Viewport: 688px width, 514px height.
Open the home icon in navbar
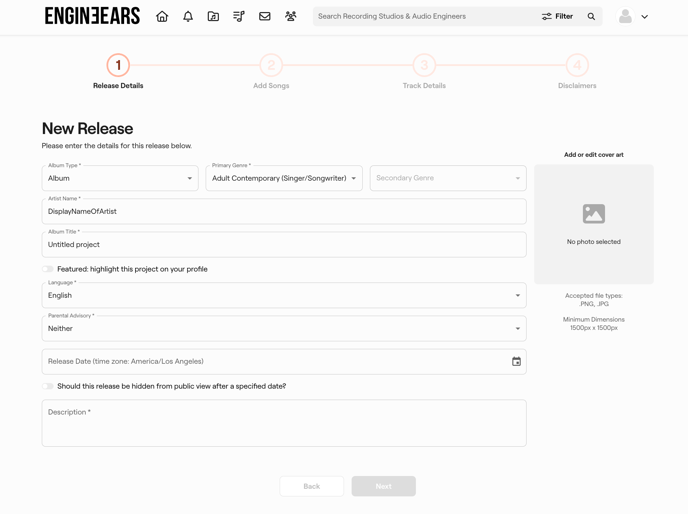coord(162,16)
